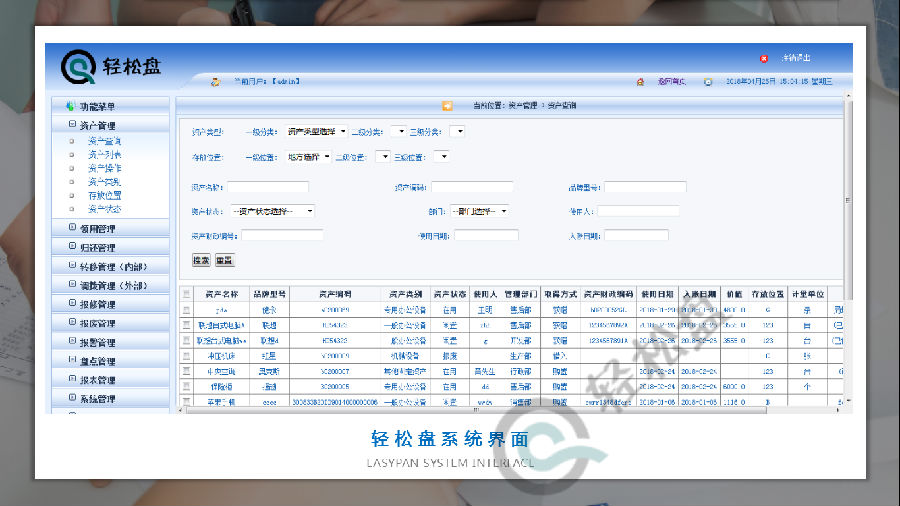Image resolution: width=900 pixels, height=506 pixels.
Task: Click the table's horizontal scrollbar
Action: (476, 410)
